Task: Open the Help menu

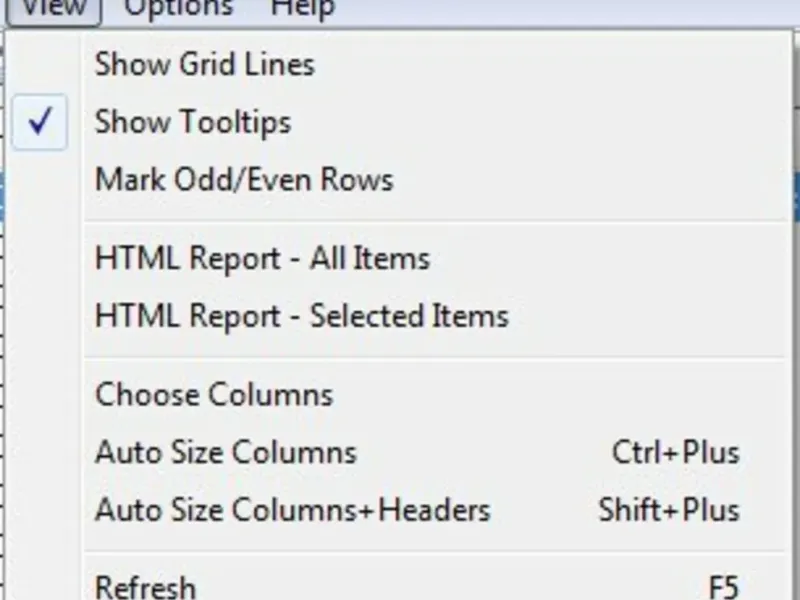Action: 302,9
